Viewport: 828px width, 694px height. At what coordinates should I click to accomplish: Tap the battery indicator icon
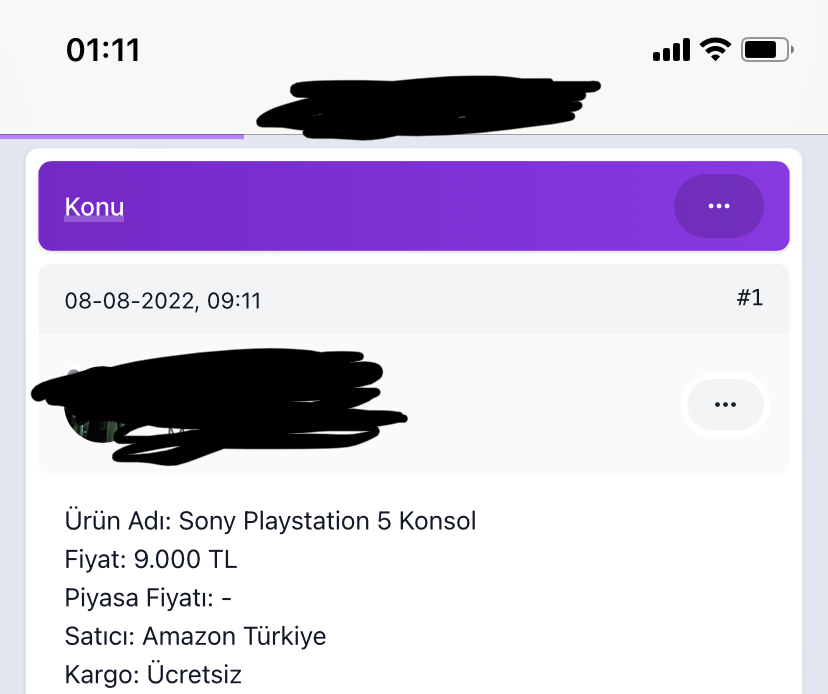tap(767, 50)
